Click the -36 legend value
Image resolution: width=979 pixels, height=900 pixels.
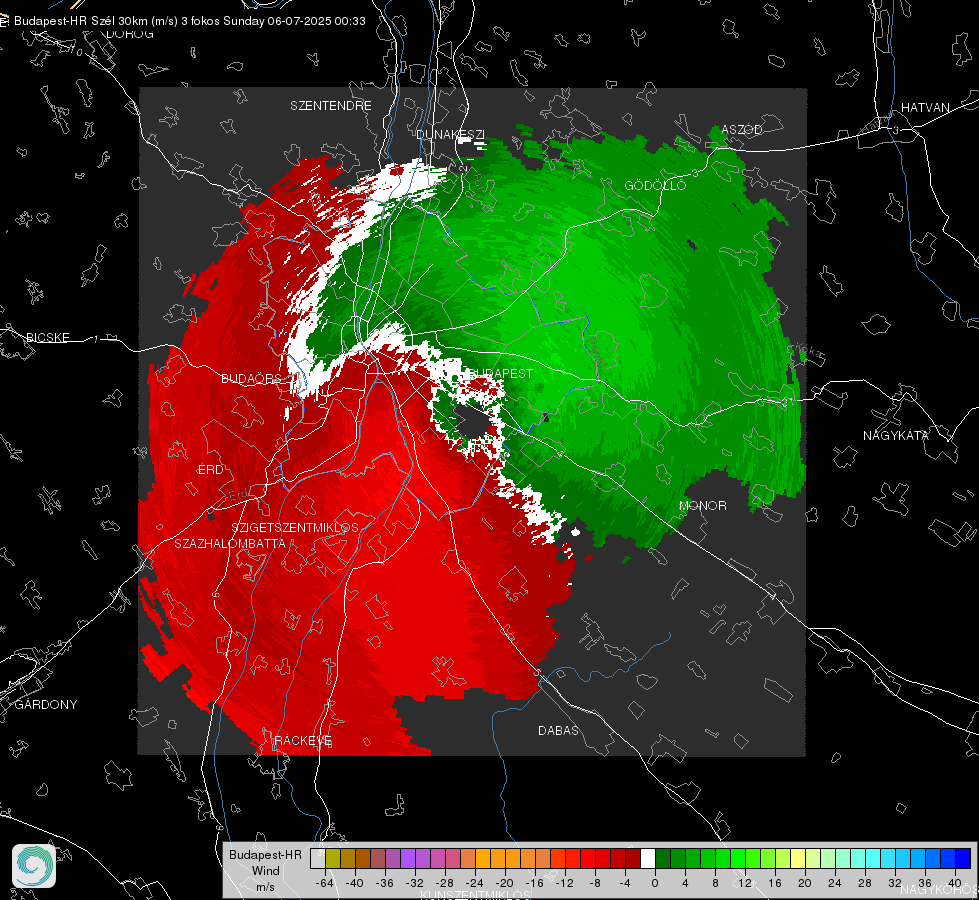click(x=385, y=883)
